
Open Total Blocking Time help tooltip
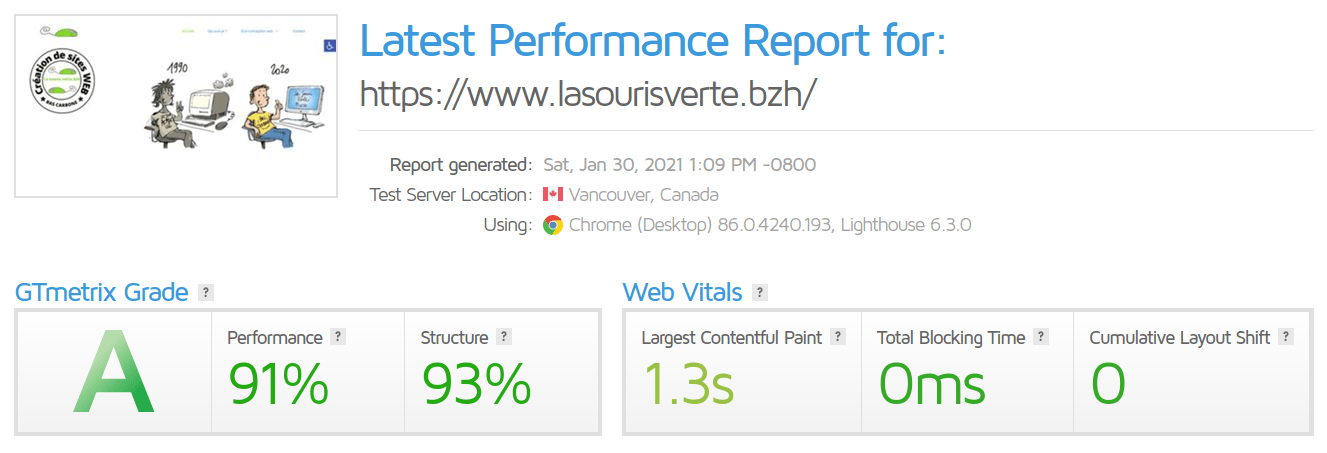pos(1041,337)
